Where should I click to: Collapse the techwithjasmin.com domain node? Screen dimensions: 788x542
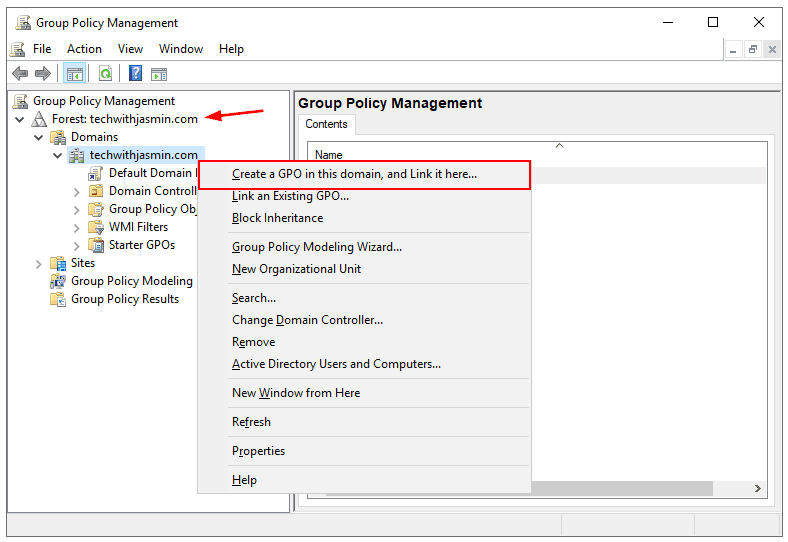tap(58, 155)
